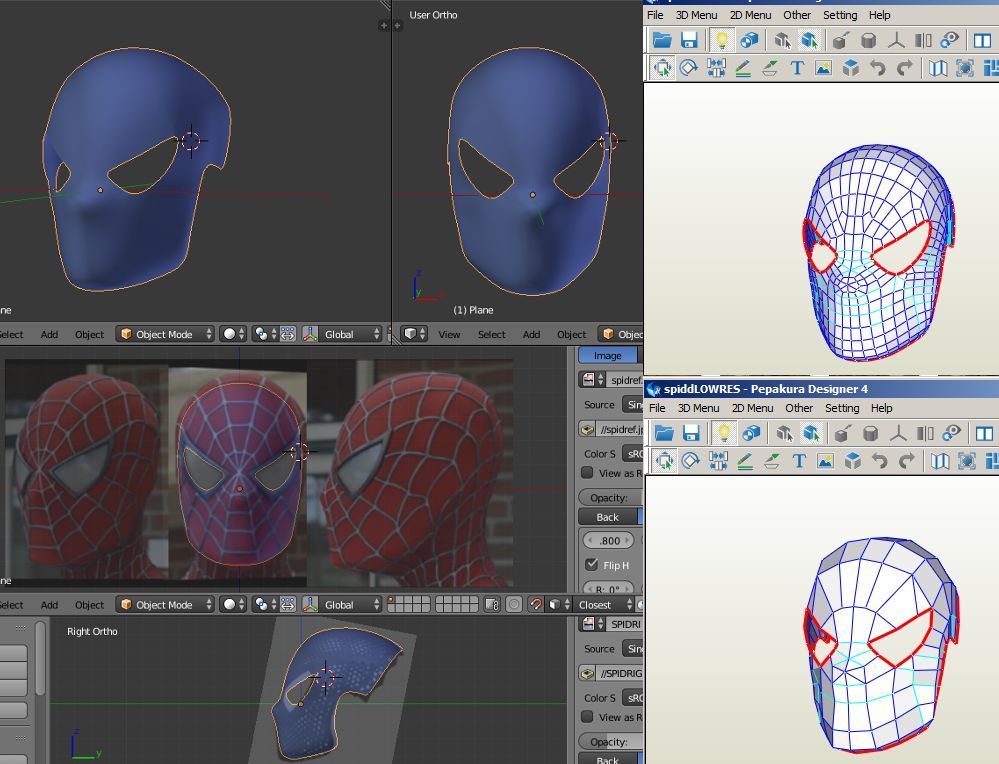Open 3D Menu in top Pepakura window
Screen dimensions: 999x764
[696, 15]
